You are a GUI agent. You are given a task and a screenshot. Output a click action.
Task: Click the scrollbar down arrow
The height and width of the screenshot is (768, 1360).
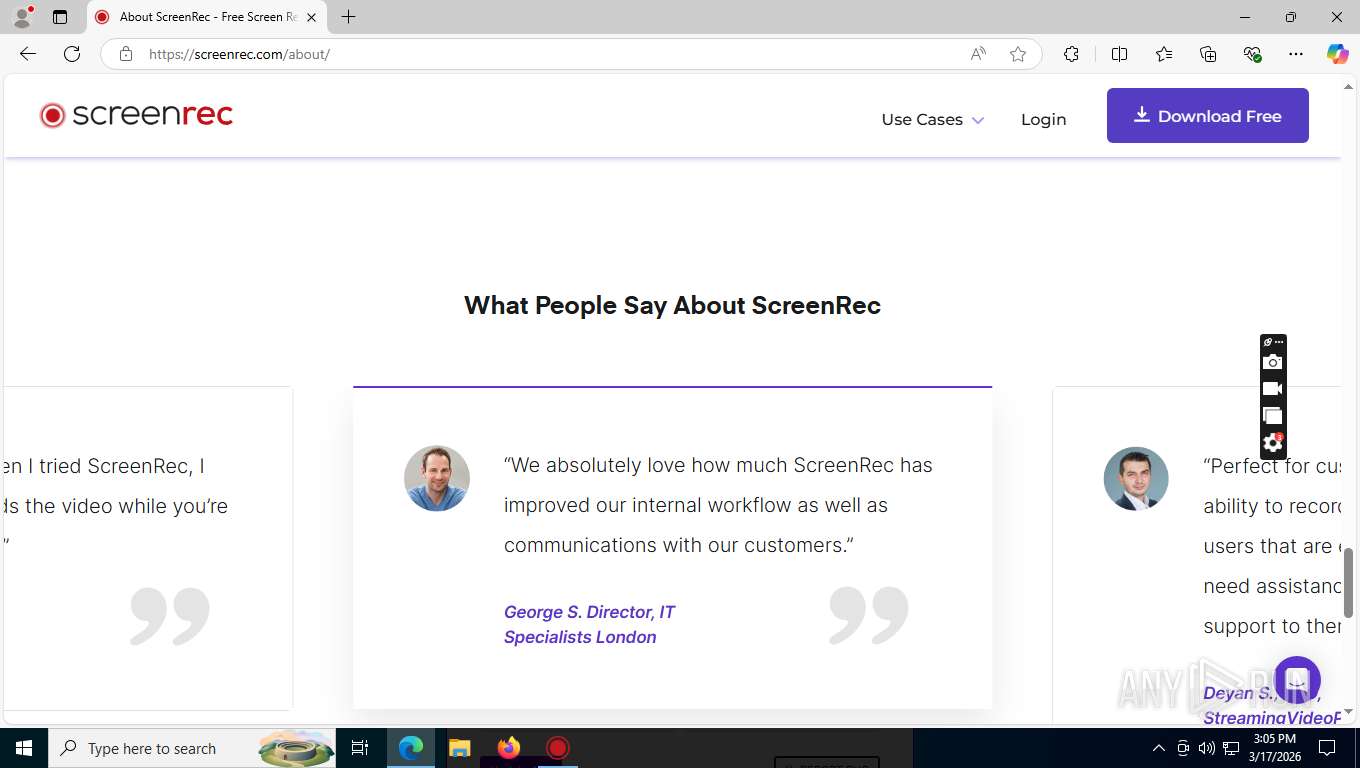1348,712
